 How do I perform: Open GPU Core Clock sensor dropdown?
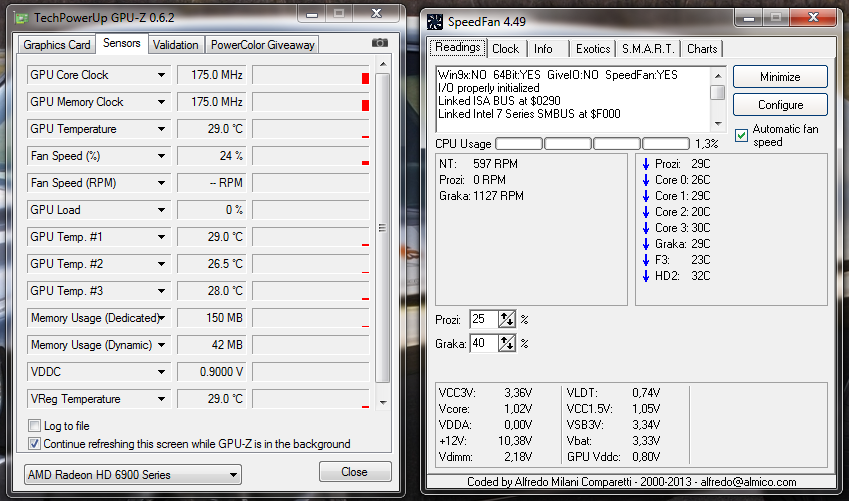click(161, 75)
